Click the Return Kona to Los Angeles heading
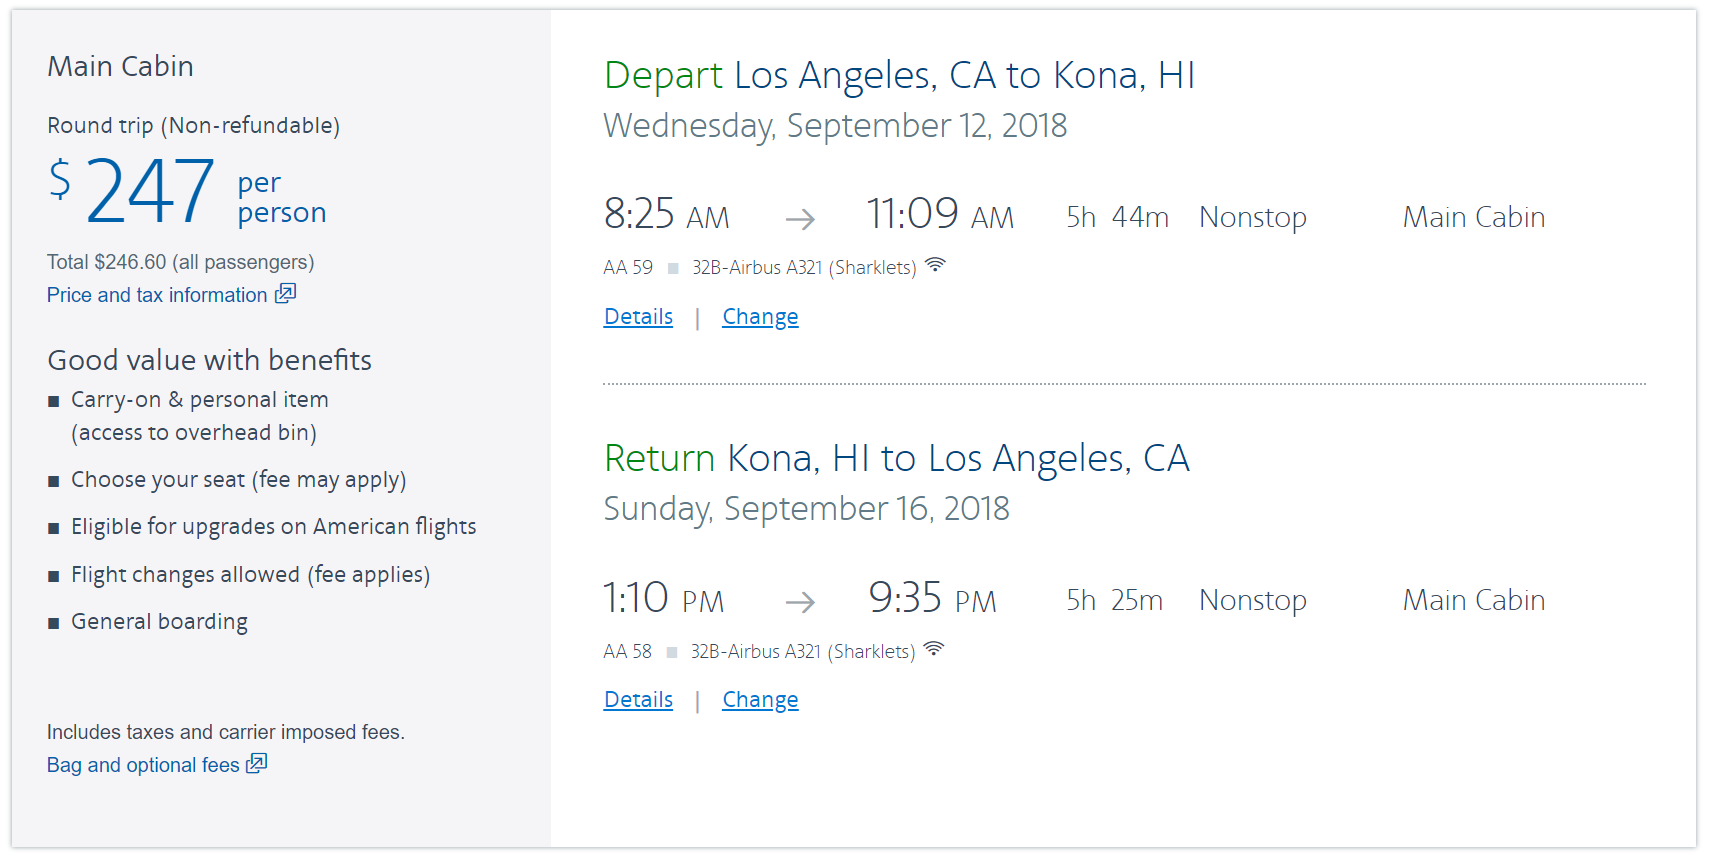 [896, 459]
